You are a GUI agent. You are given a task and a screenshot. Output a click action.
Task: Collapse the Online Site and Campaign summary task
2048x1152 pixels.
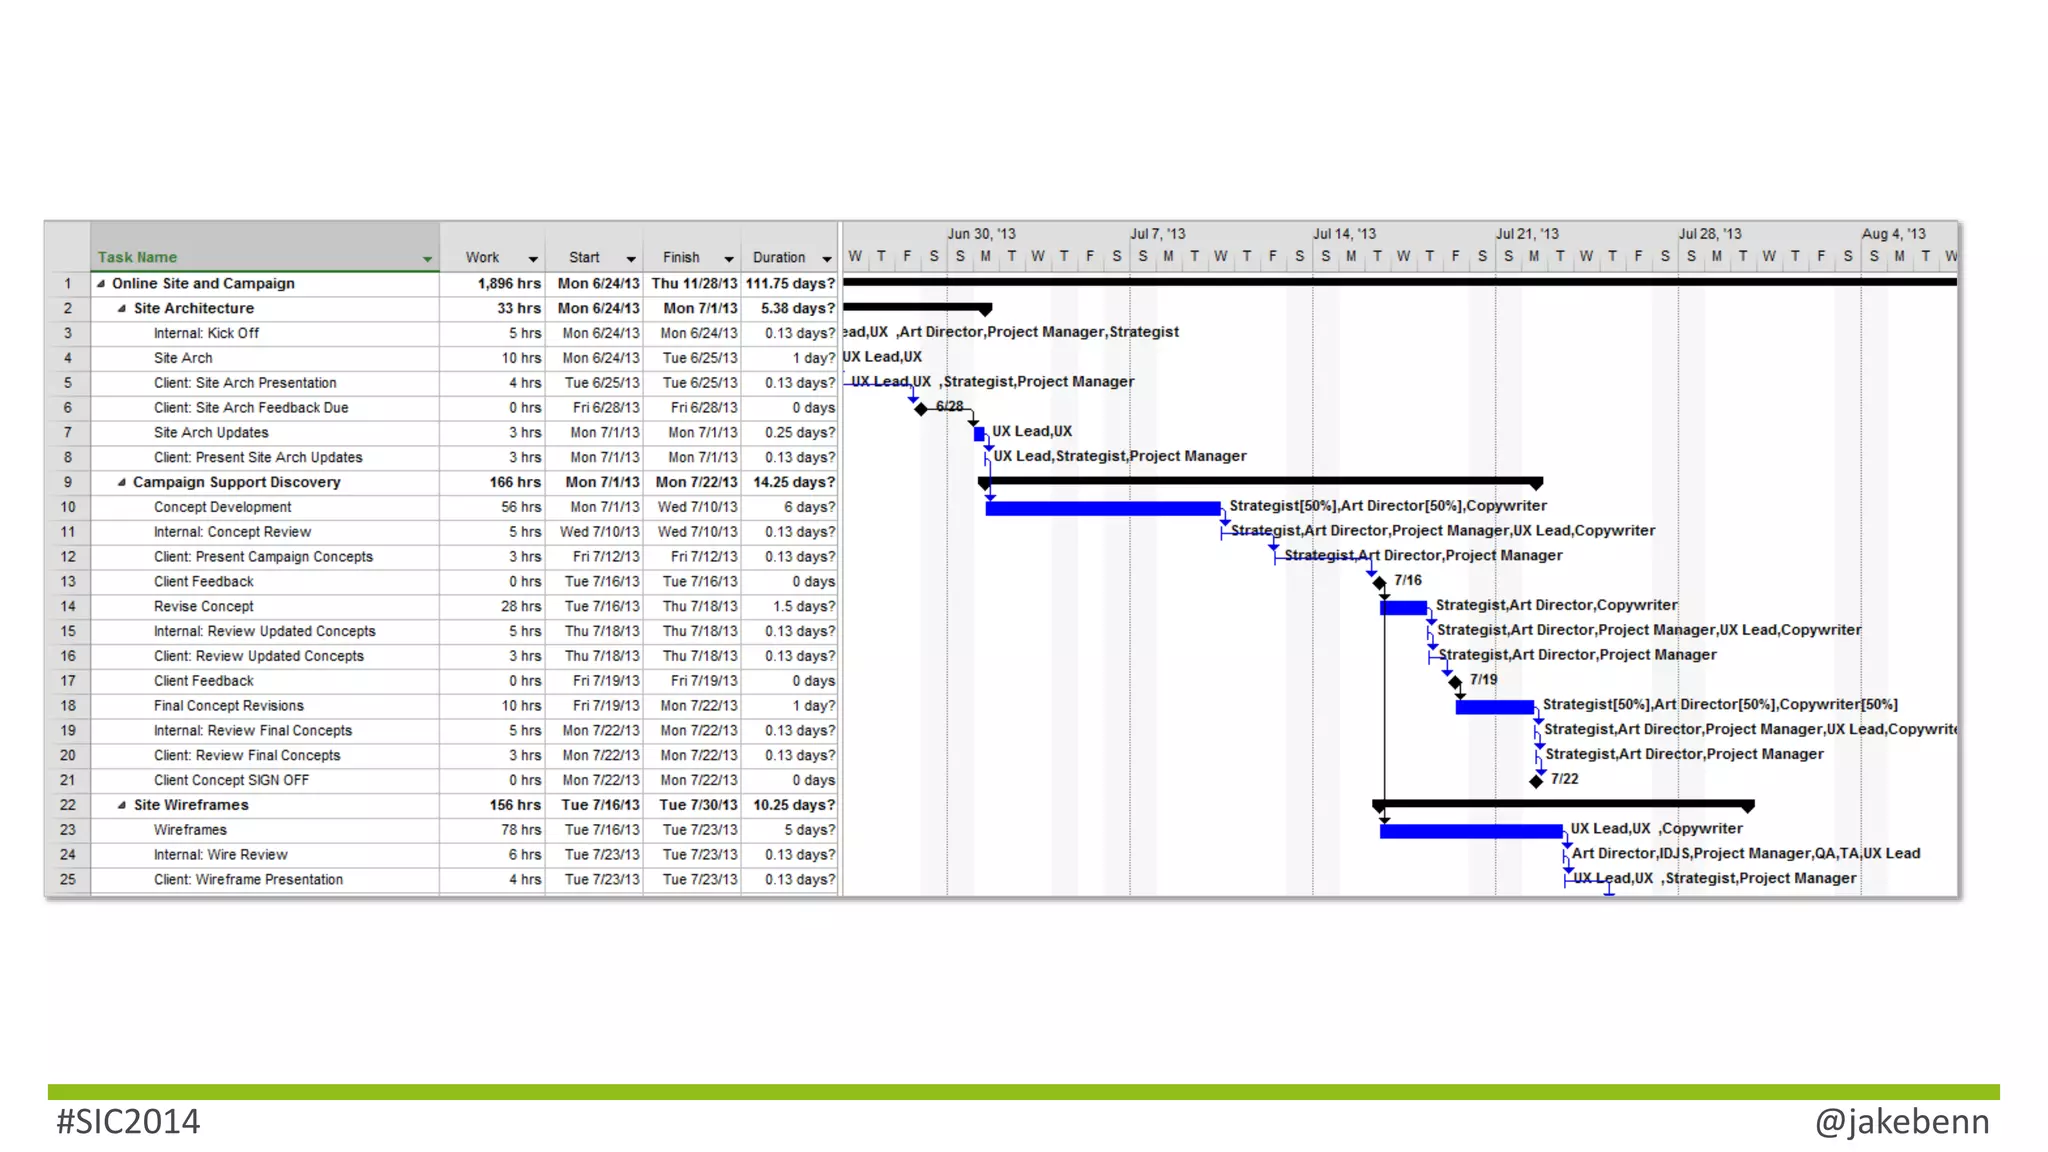pos(101,284)
